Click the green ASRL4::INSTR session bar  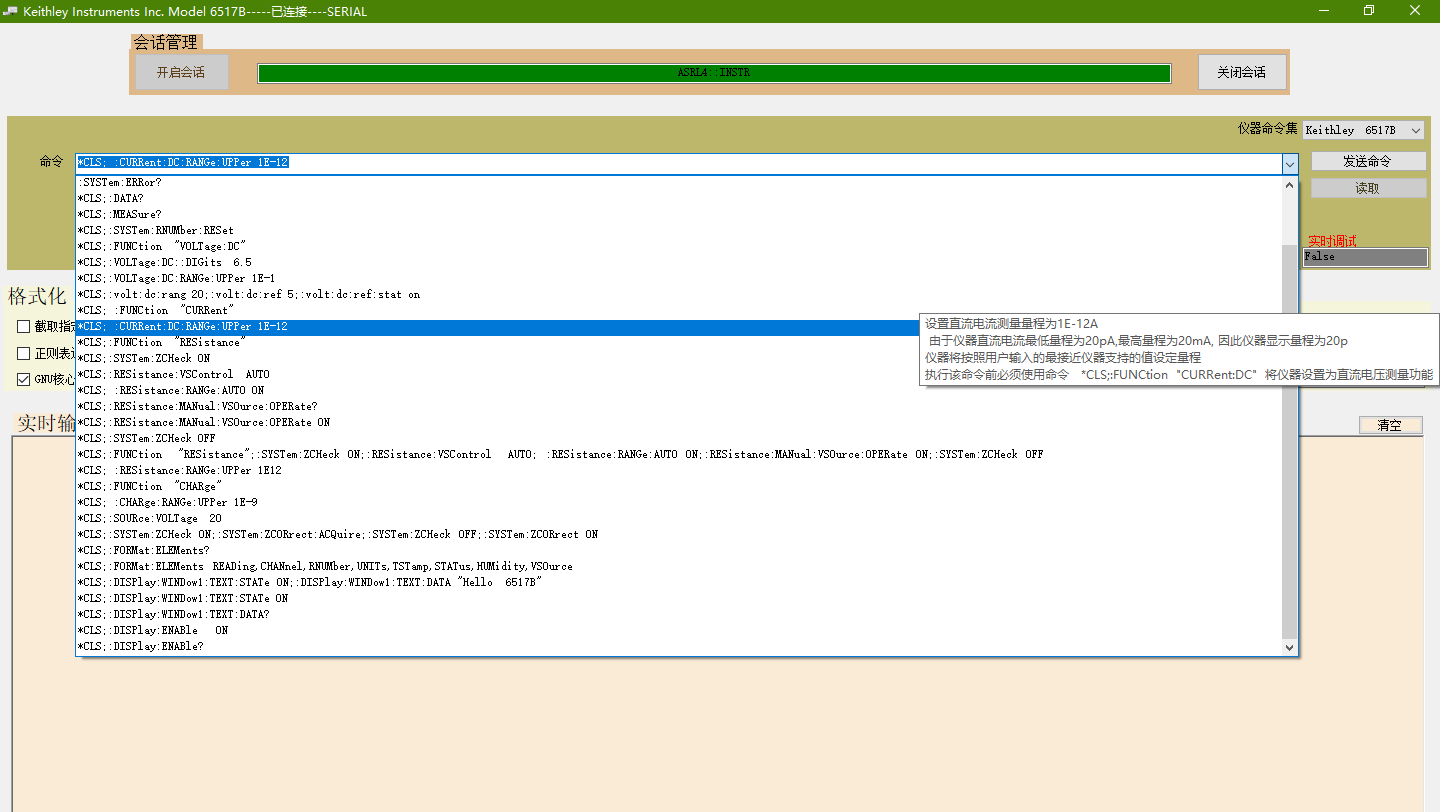pos(714,73)
